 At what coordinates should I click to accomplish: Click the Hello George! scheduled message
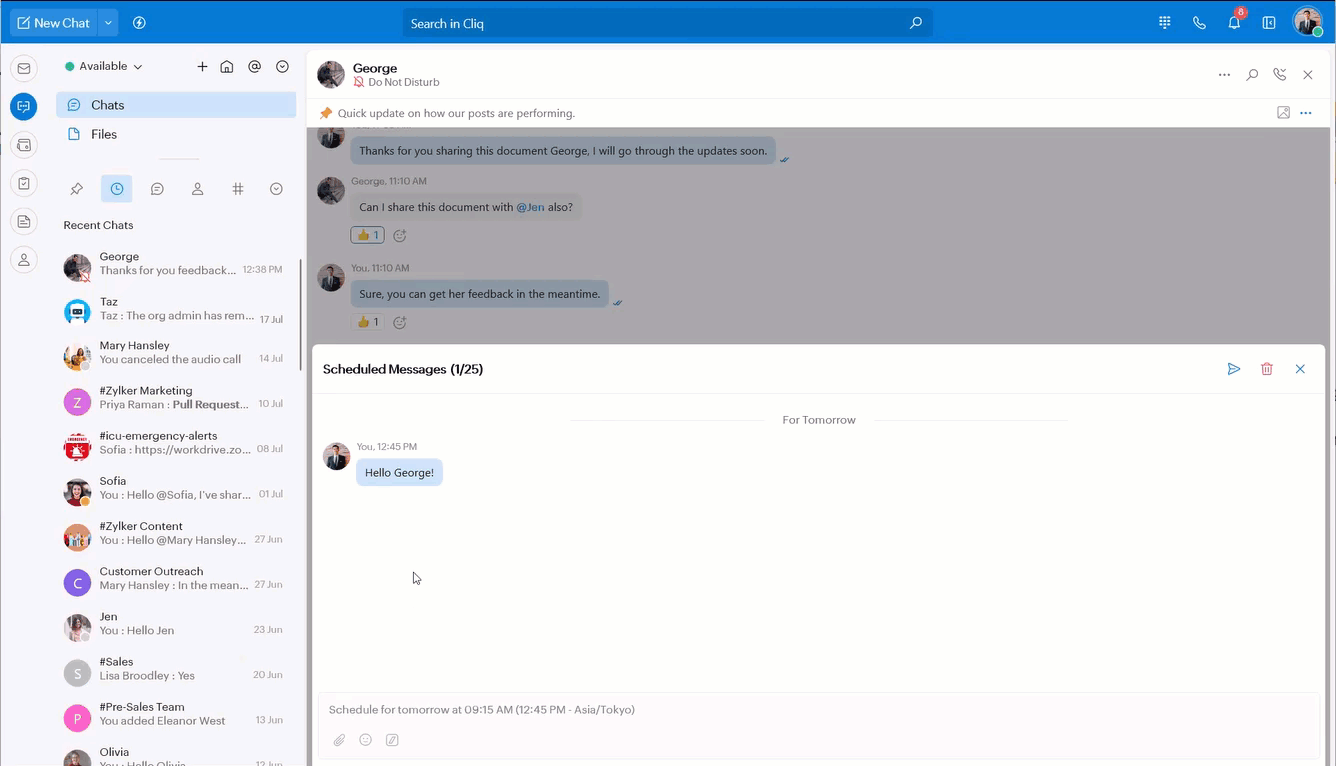399,473
